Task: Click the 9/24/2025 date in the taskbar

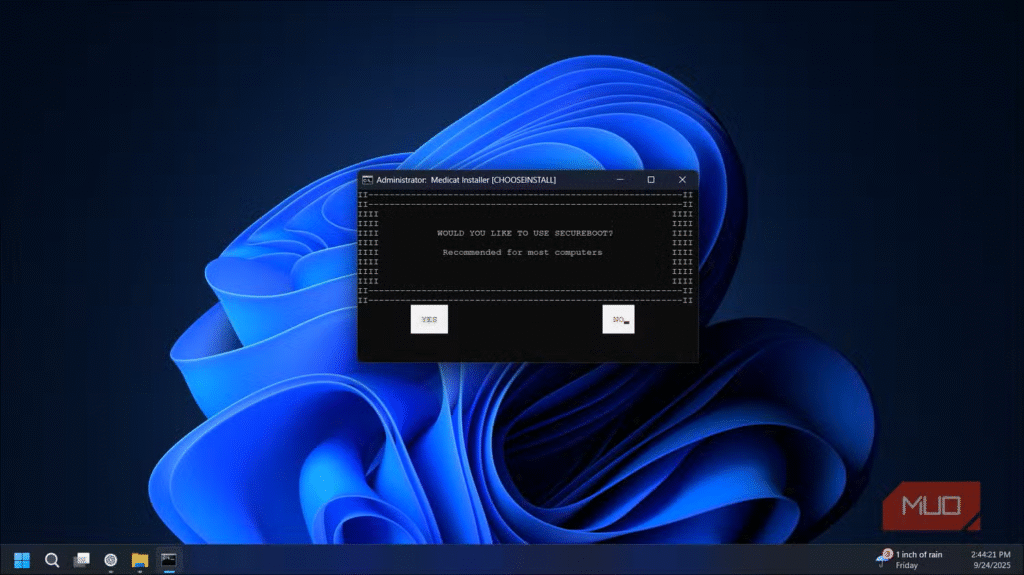Action: [x=988, y=565]
